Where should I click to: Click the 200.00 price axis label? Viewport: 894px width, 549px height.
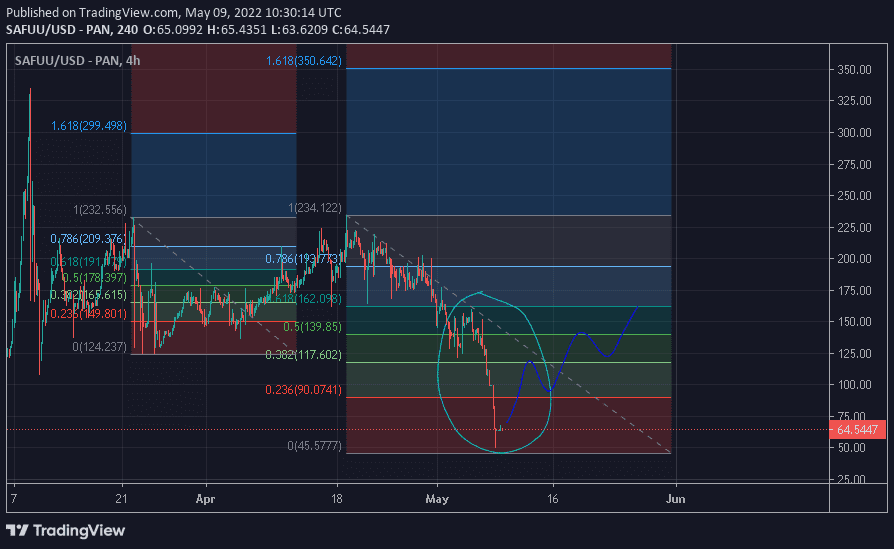[852, 259]
